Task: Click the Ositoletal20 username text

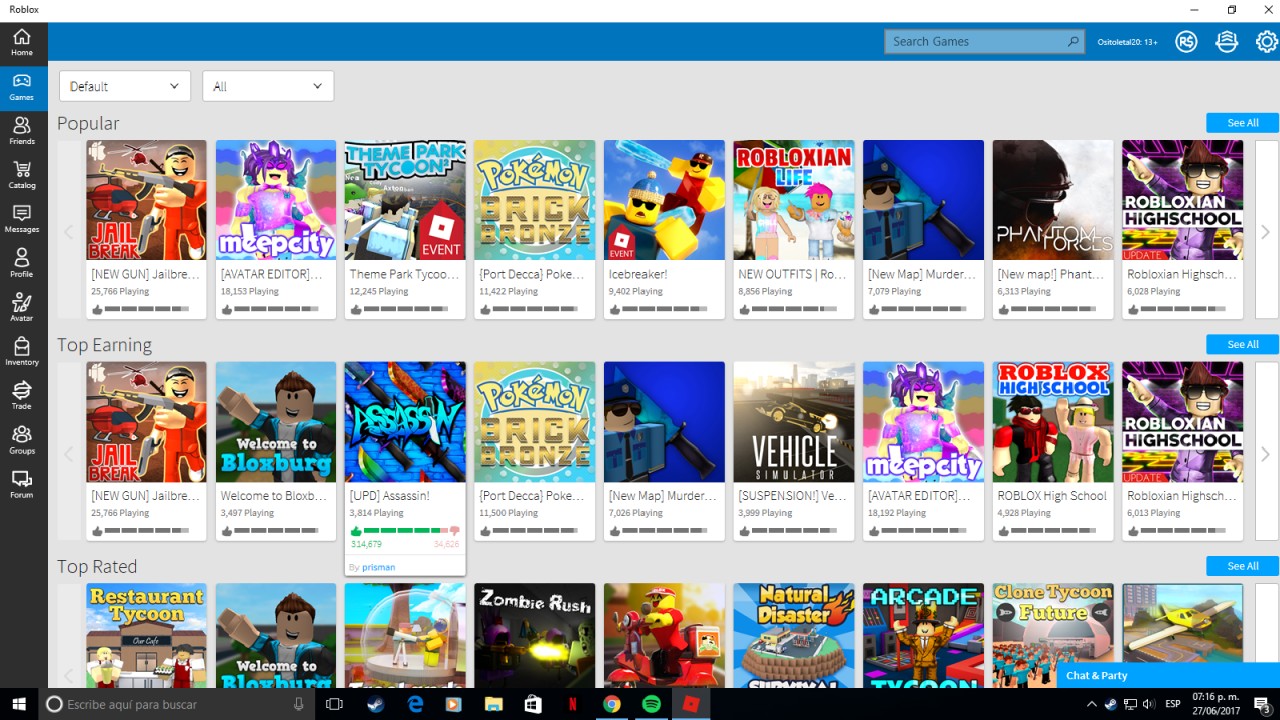Action: click(1126, 42)
